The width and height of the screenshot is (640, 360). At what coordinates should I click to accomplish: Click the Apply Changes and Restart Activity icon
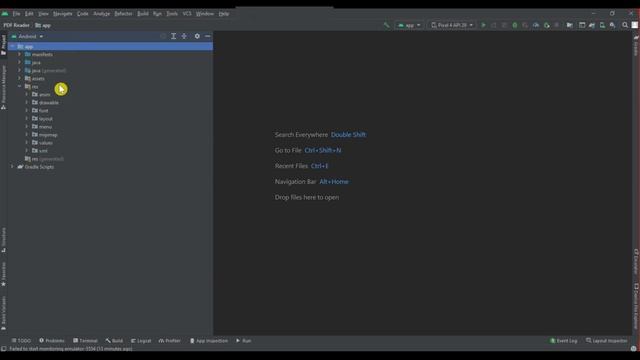click(494, 25)
